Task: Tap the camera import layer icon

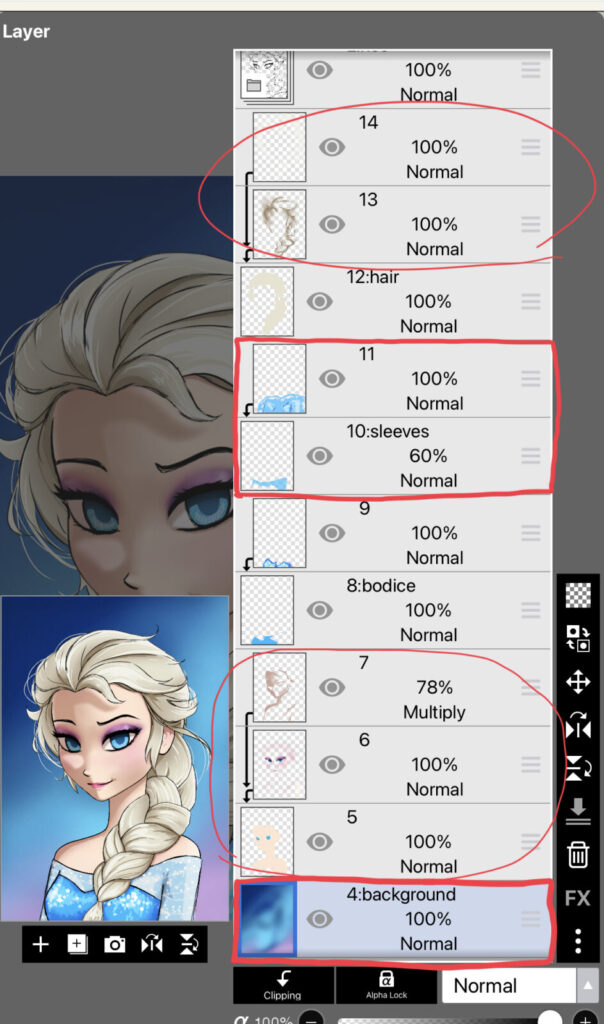Action: pyautogui.click(x=114, y=944)
